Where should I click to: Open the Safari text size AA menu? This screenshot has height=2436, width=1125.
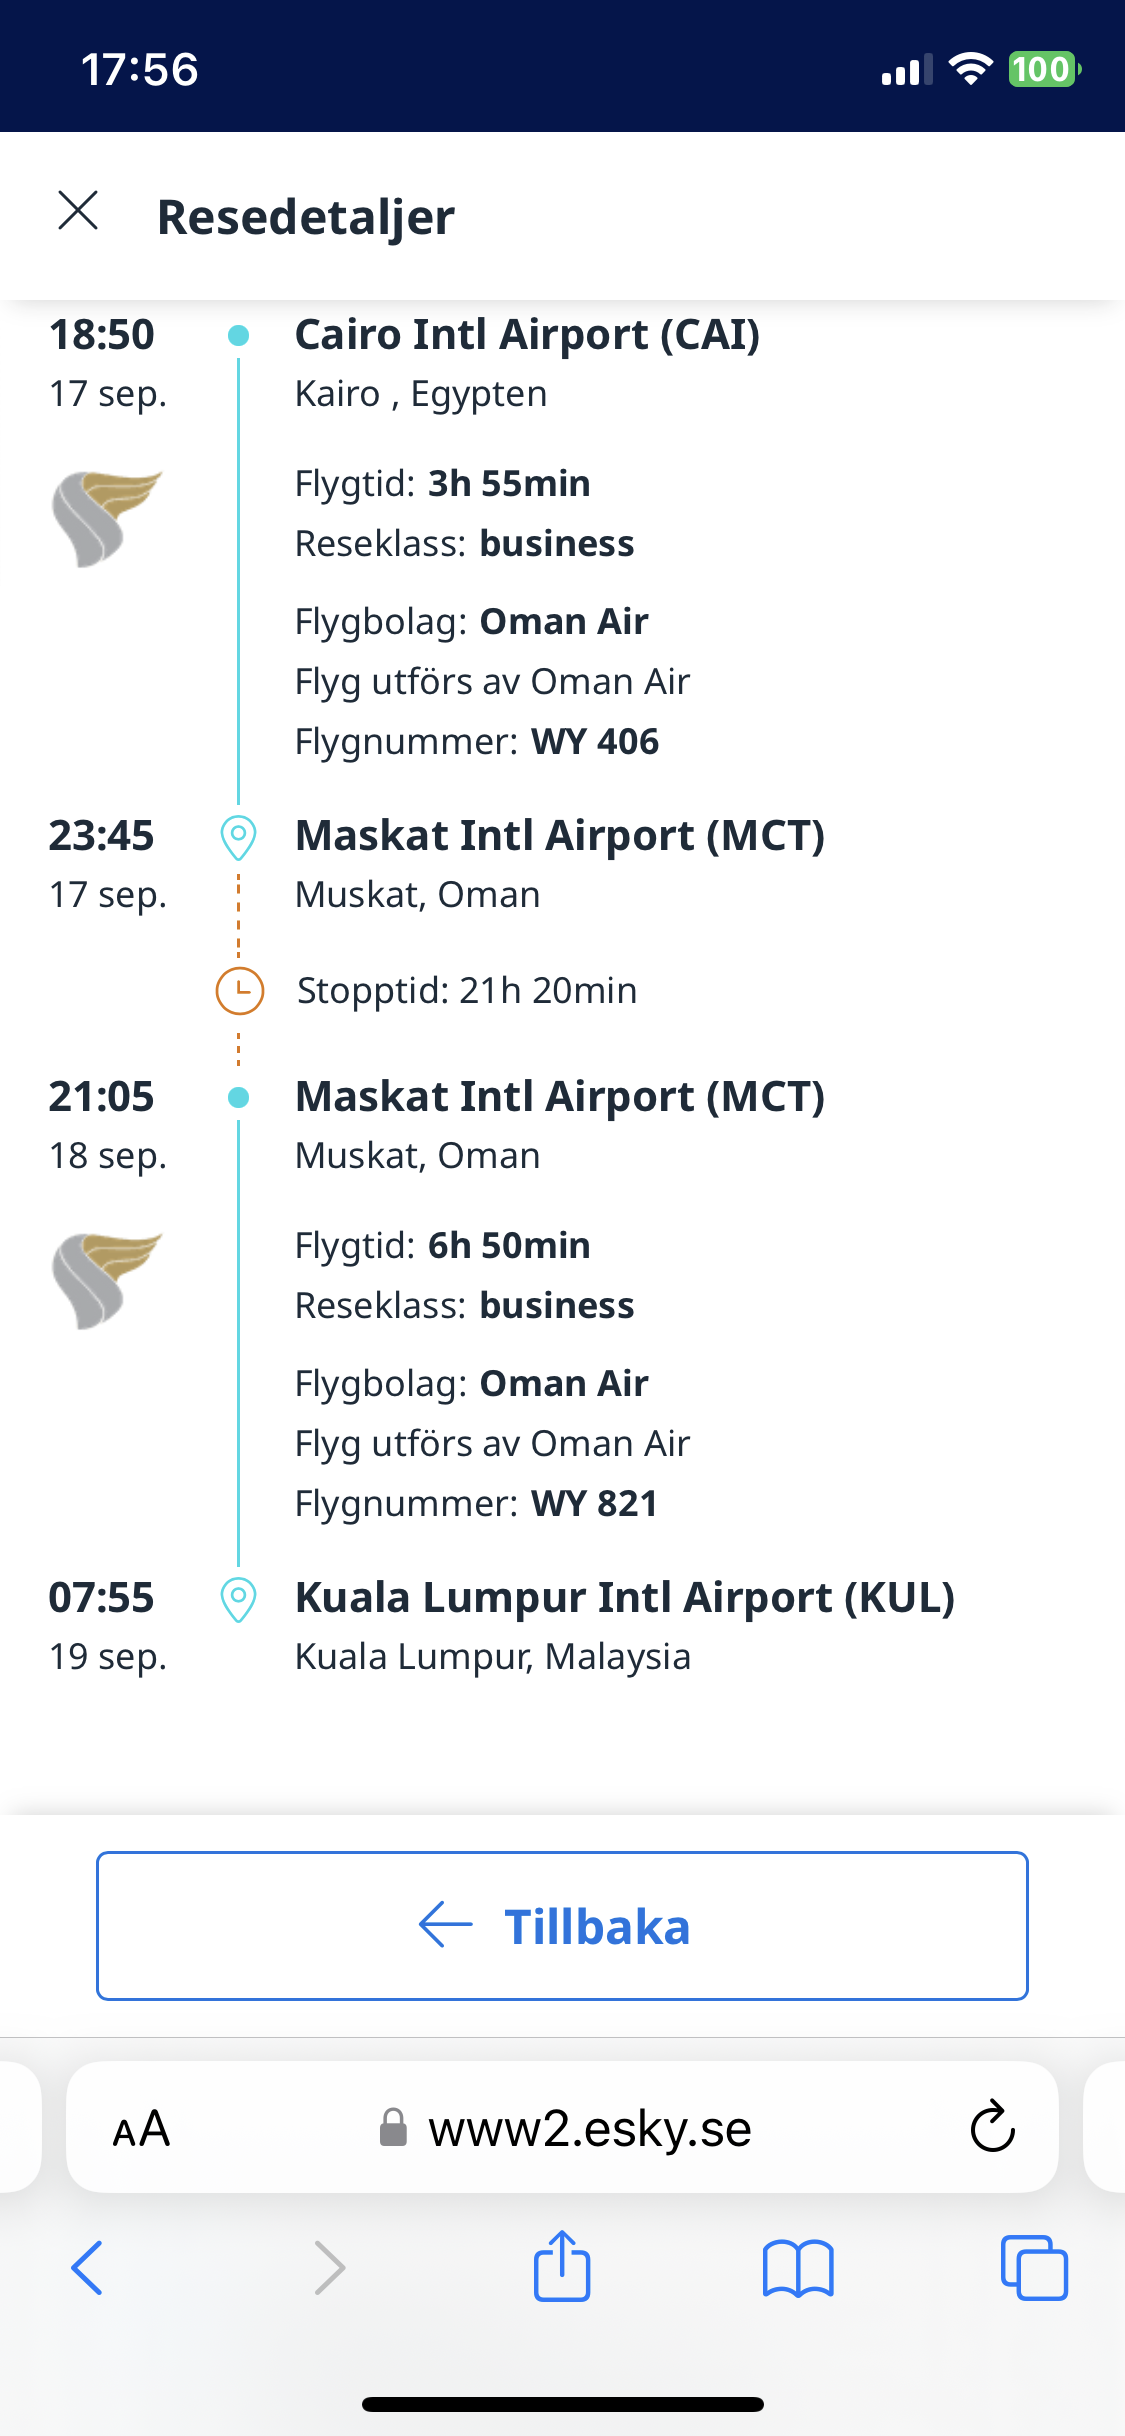141,2128
